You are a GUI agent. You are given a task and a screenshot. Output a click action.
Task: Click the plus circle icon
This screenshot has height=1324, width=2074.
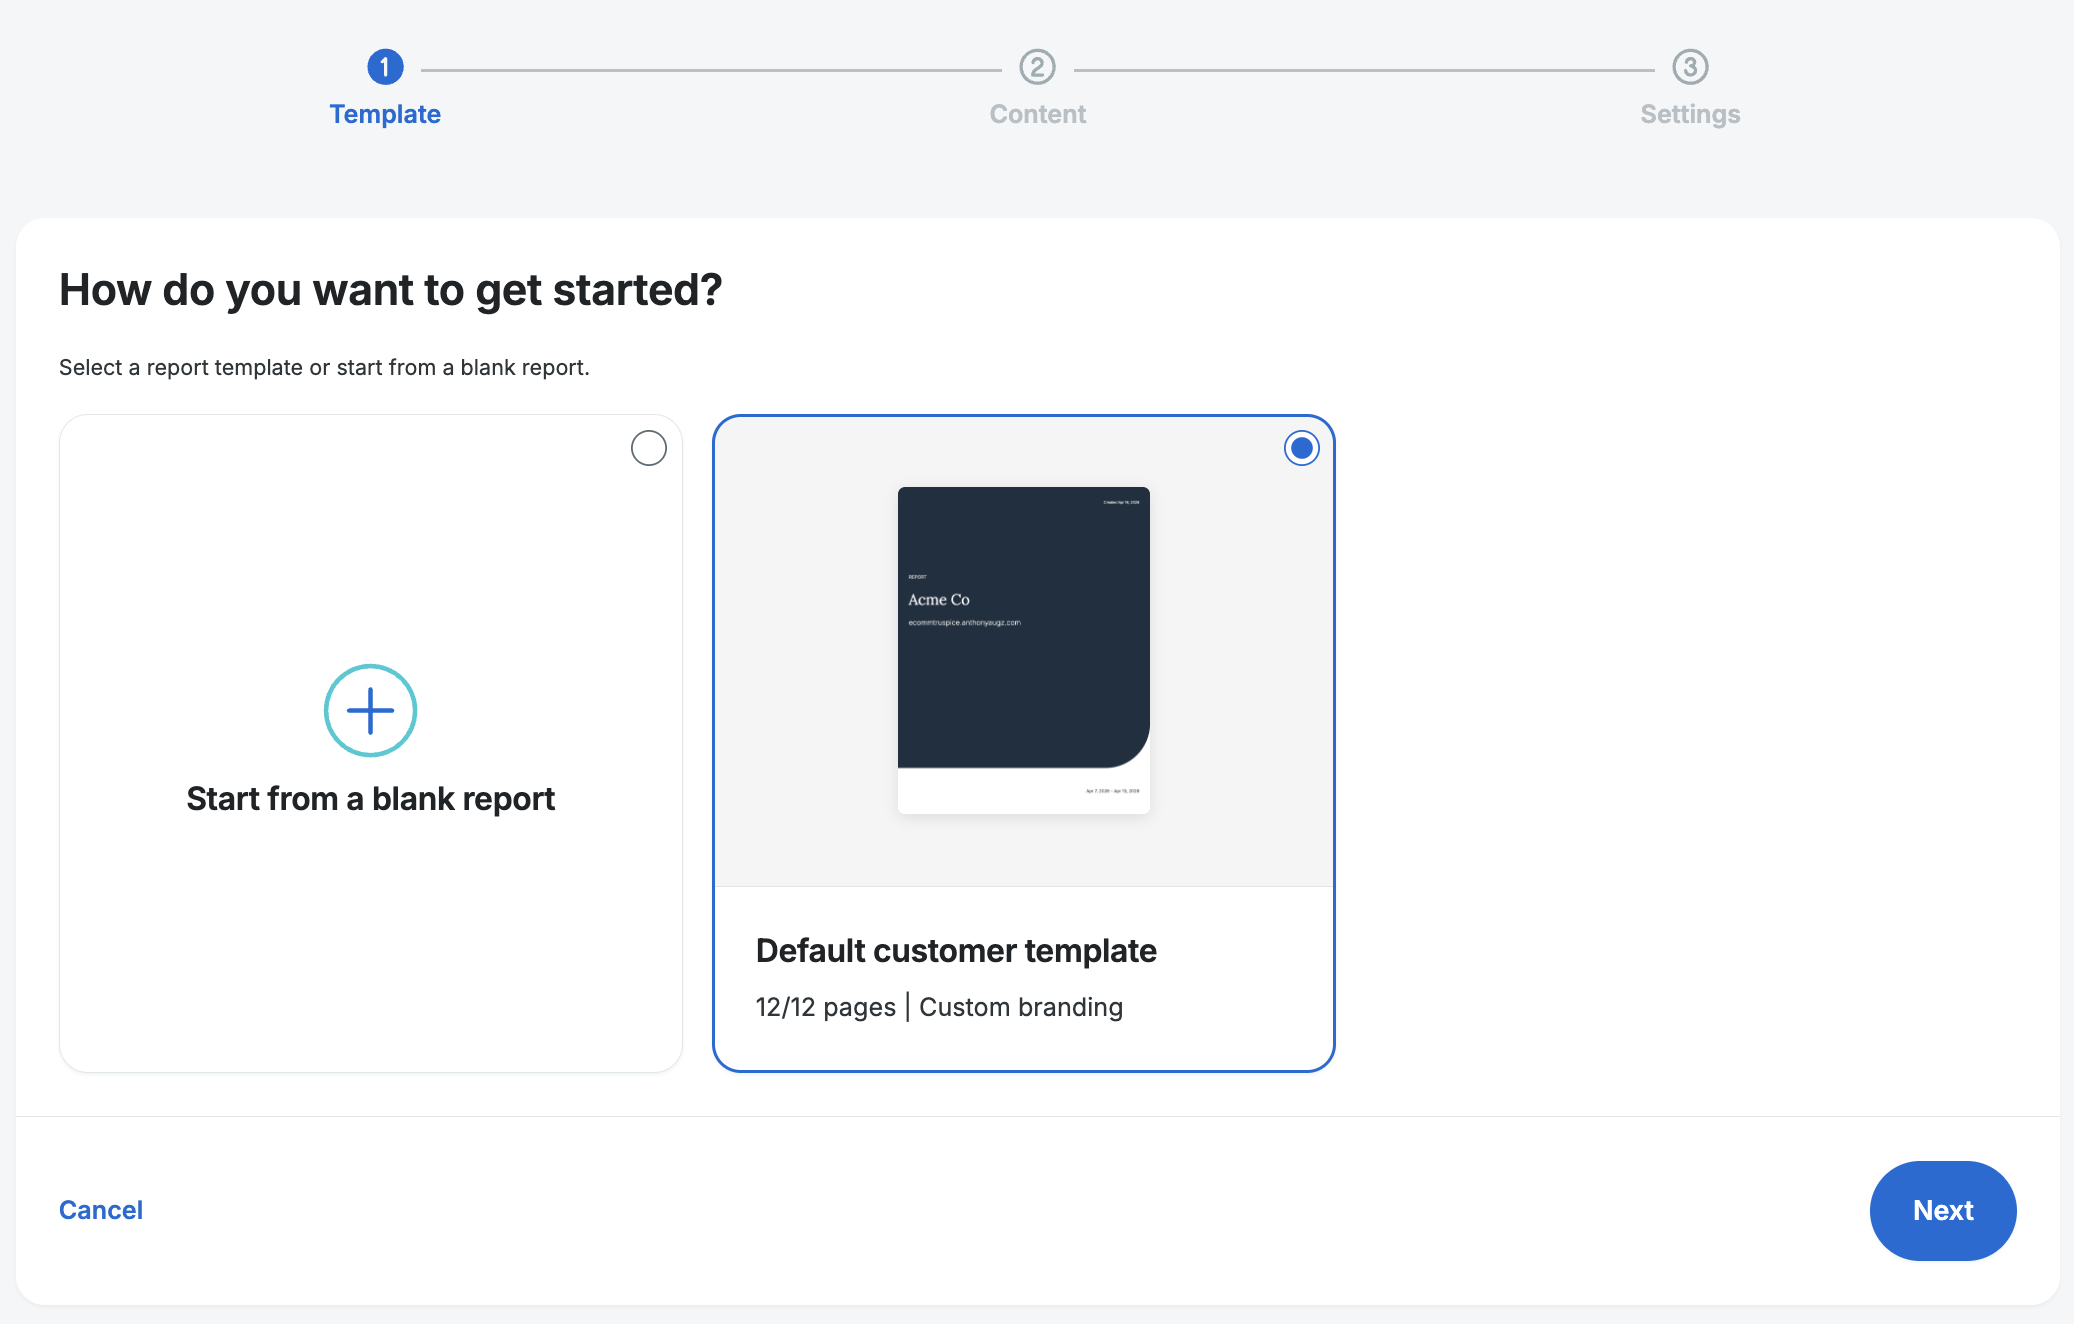pos(370,710)
